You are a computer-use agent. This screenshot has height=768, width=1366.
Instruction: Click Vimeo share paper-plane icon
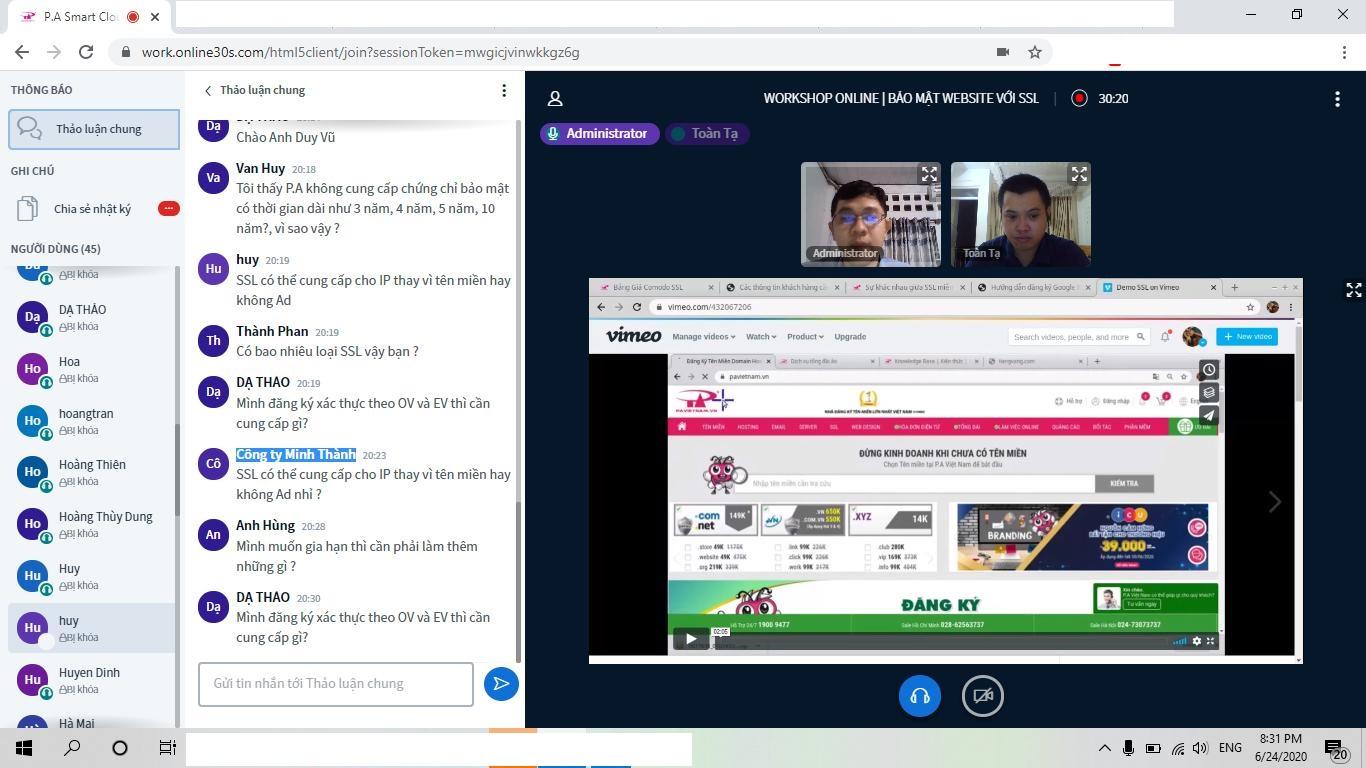click(1209, 415)
